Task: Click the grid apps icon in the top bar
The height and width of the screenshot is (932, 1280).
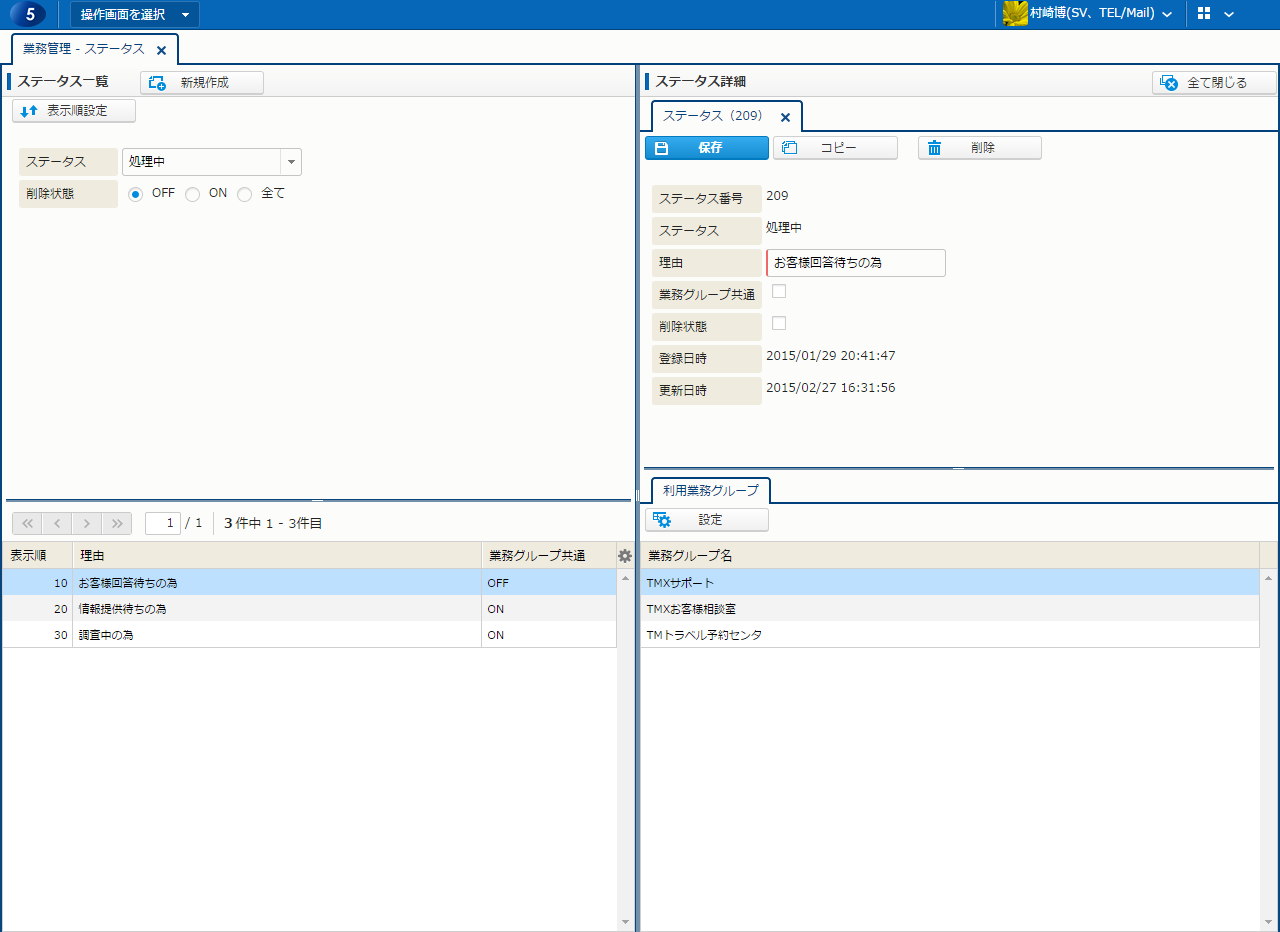Action: click(1204, 14)
